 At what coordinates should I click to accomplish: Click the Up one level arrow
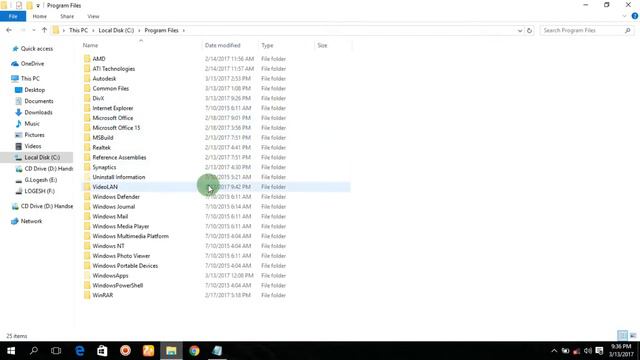(x=44, y=30)
